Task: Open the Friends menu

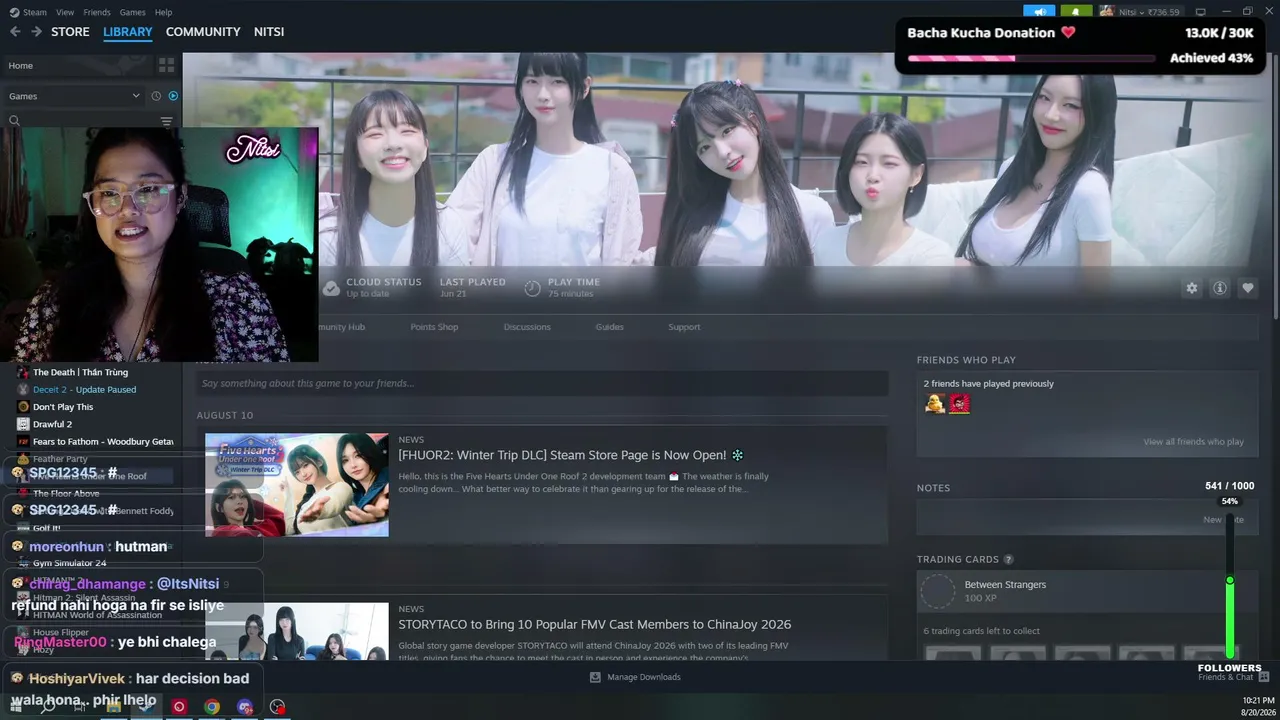Action: point(97,12)
